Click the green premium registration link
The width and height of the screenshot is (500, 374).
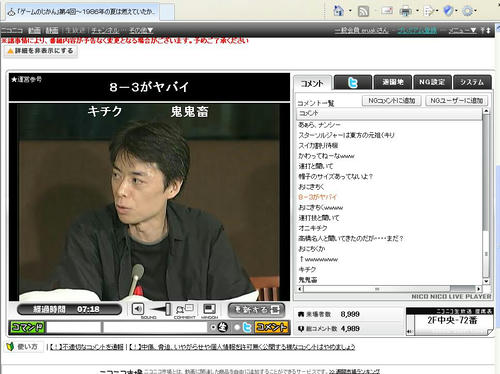pos(417,30)
